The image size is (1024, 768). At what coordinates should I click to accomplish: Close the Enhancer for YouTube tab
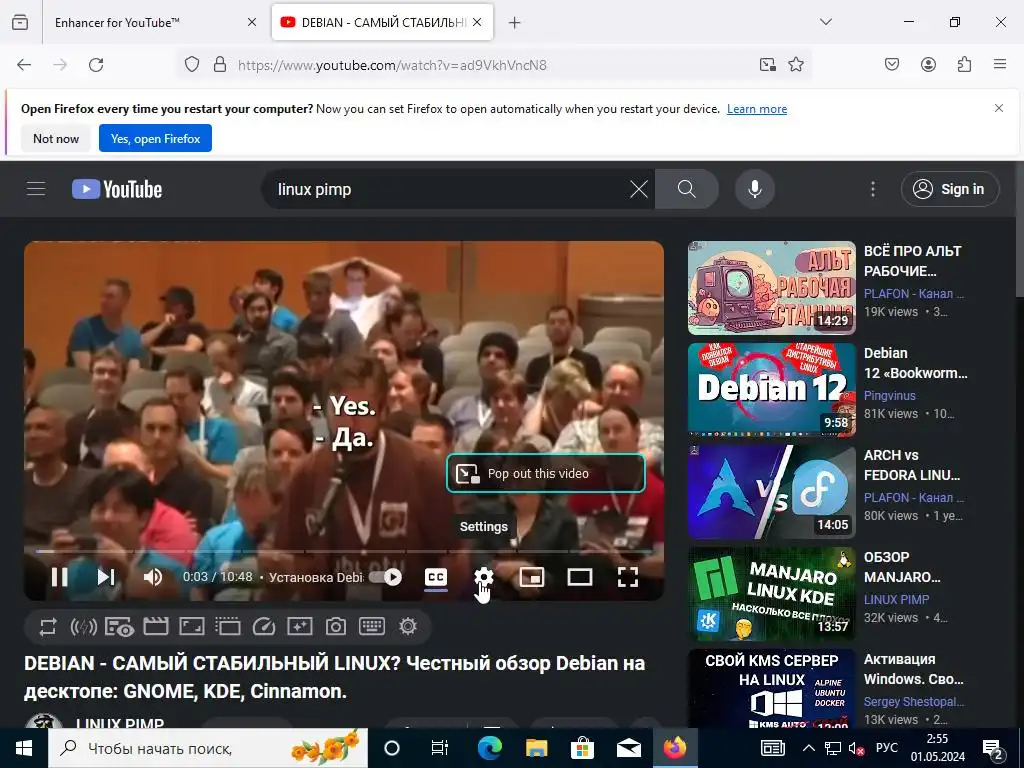click(x=252, y=23)
